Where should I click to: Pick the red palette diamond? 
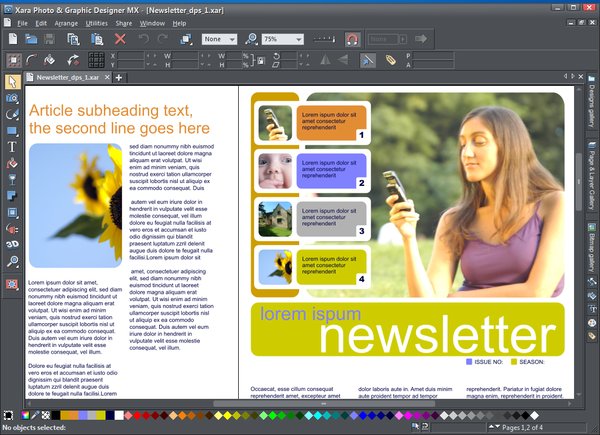(137, 415)
